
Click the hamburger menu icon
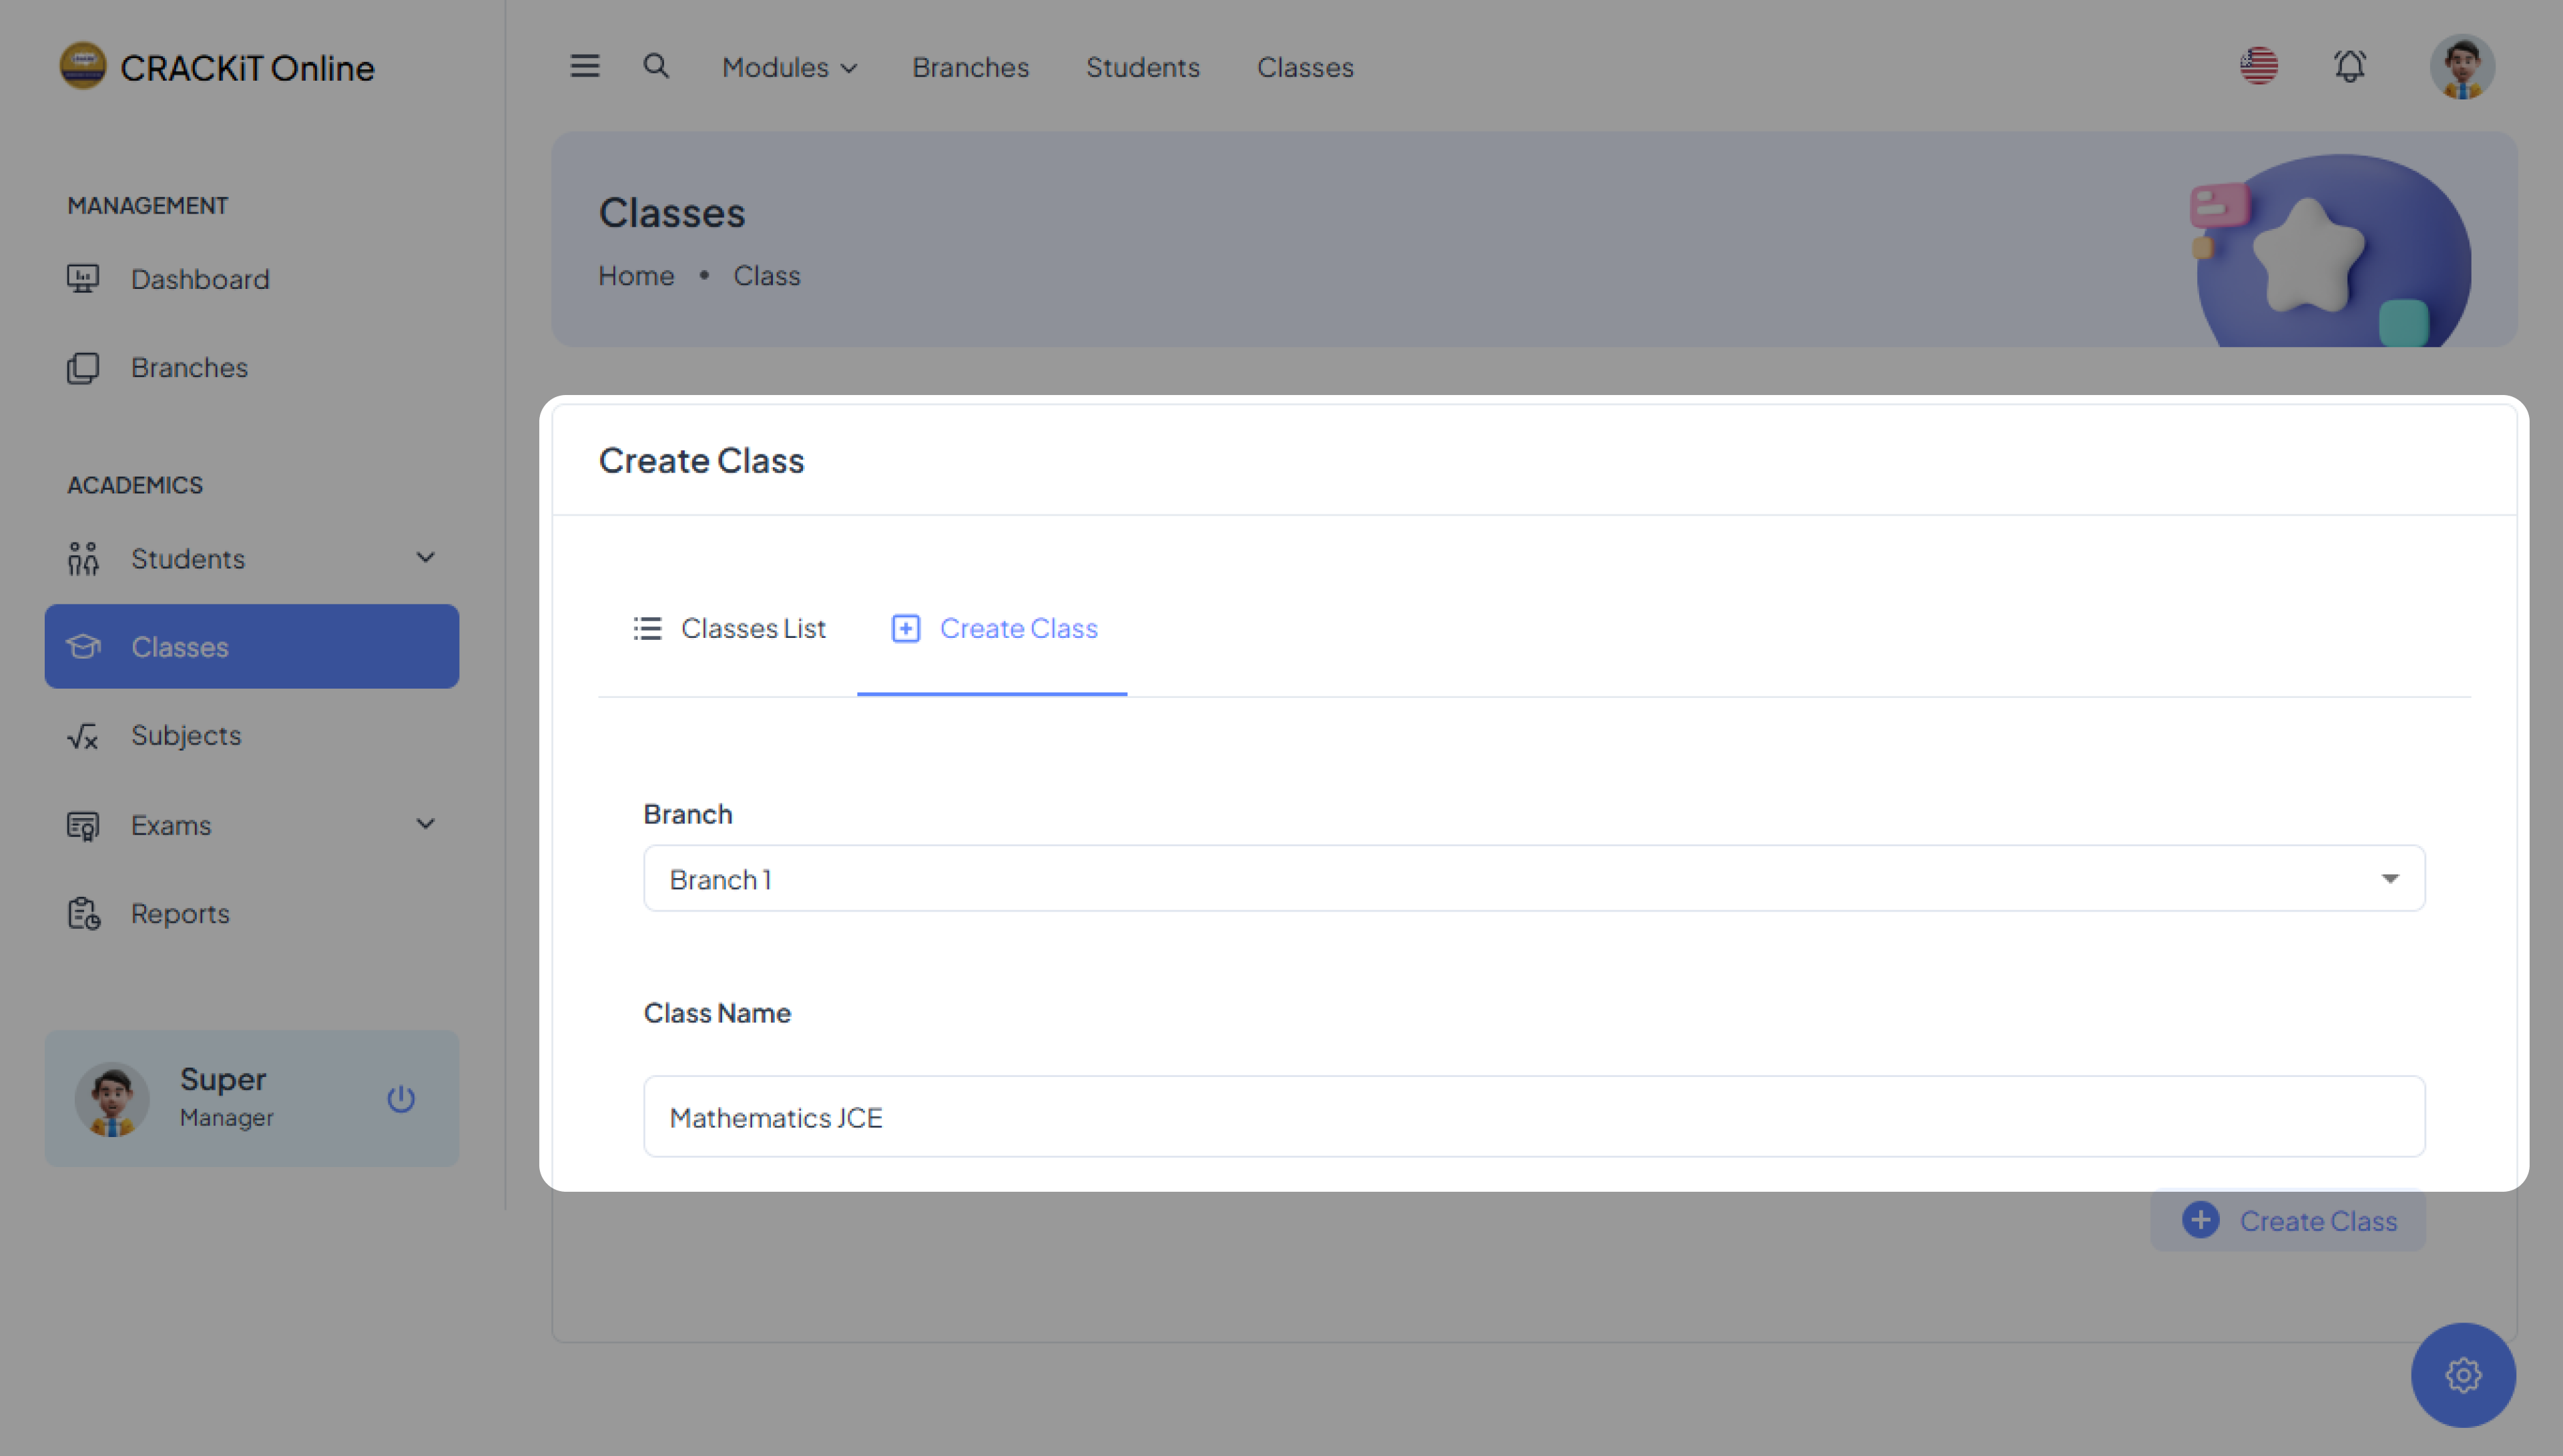point(585,66)
